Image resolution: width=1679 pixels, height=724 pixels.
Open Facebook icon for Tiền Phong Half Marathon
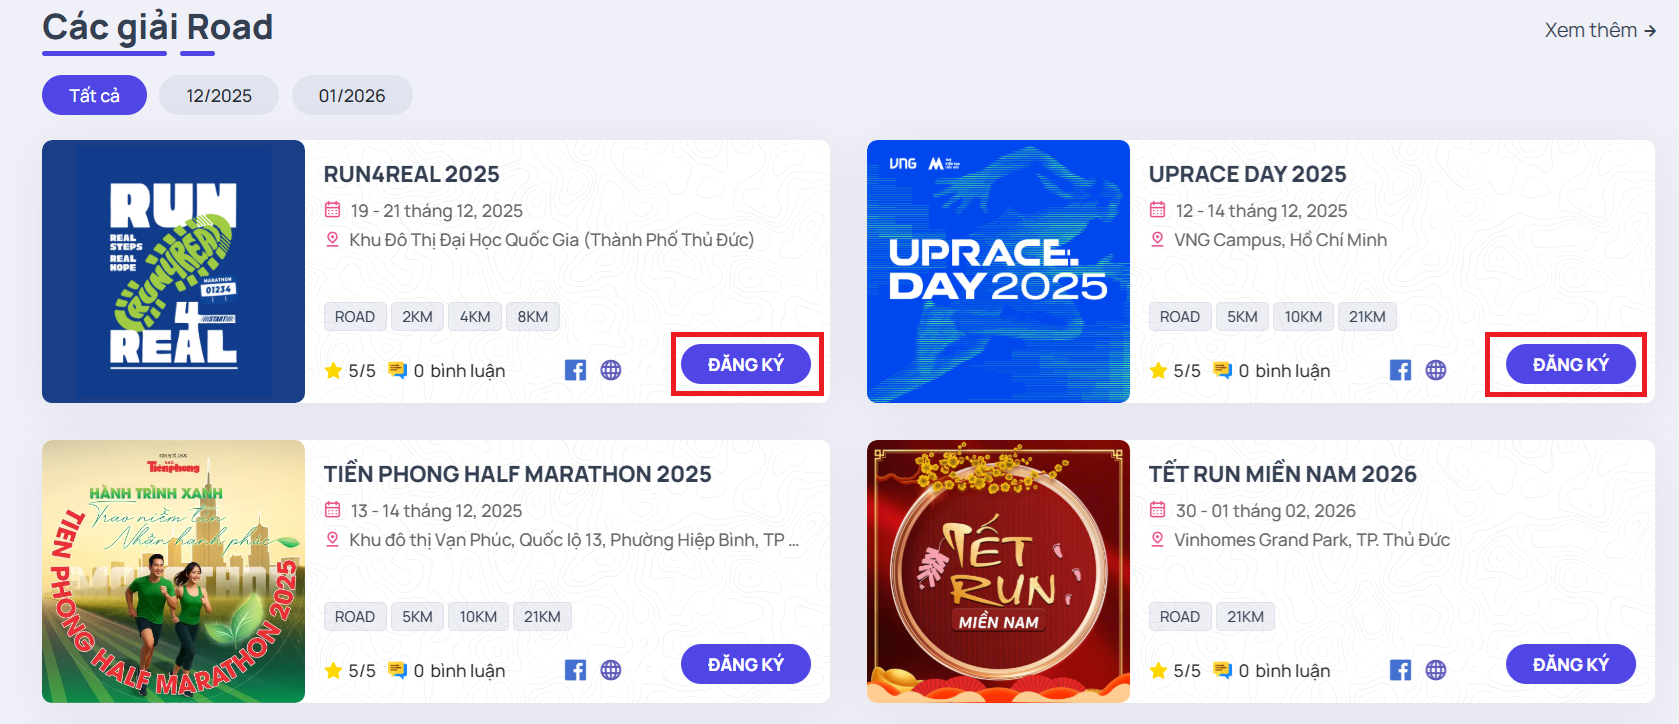click(x=575, y=670)
